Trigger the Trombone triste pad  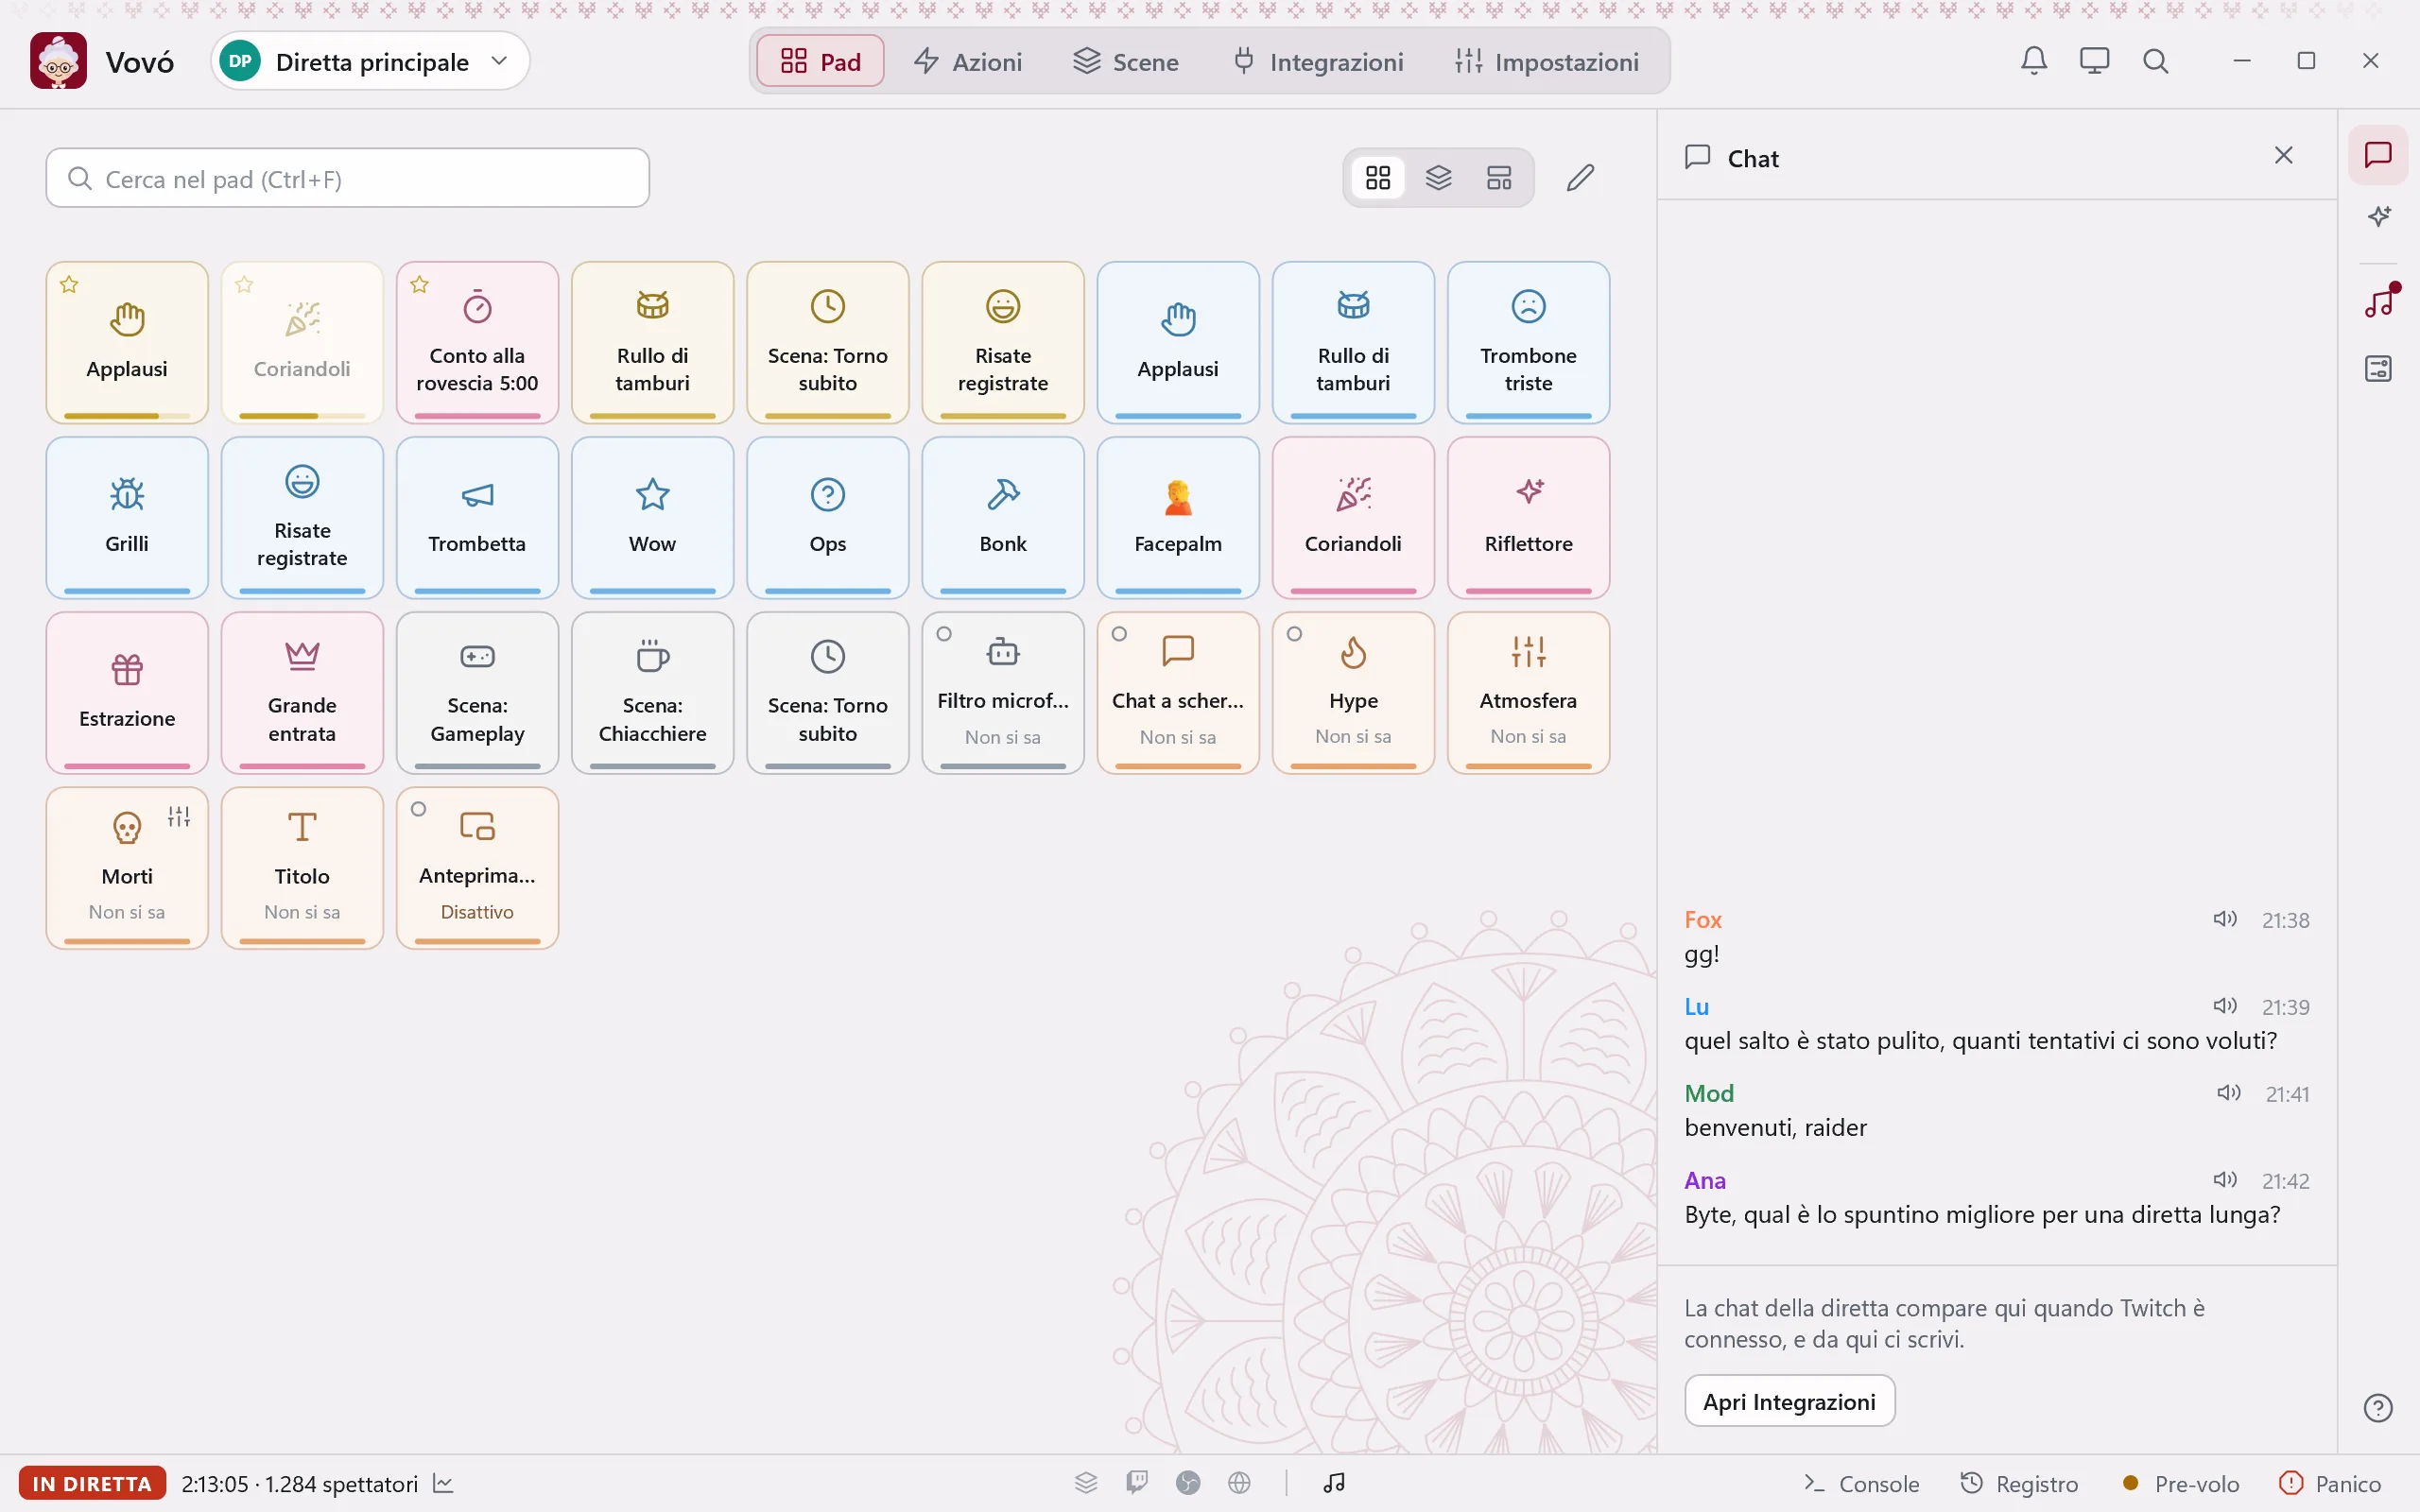point(1528,343)
